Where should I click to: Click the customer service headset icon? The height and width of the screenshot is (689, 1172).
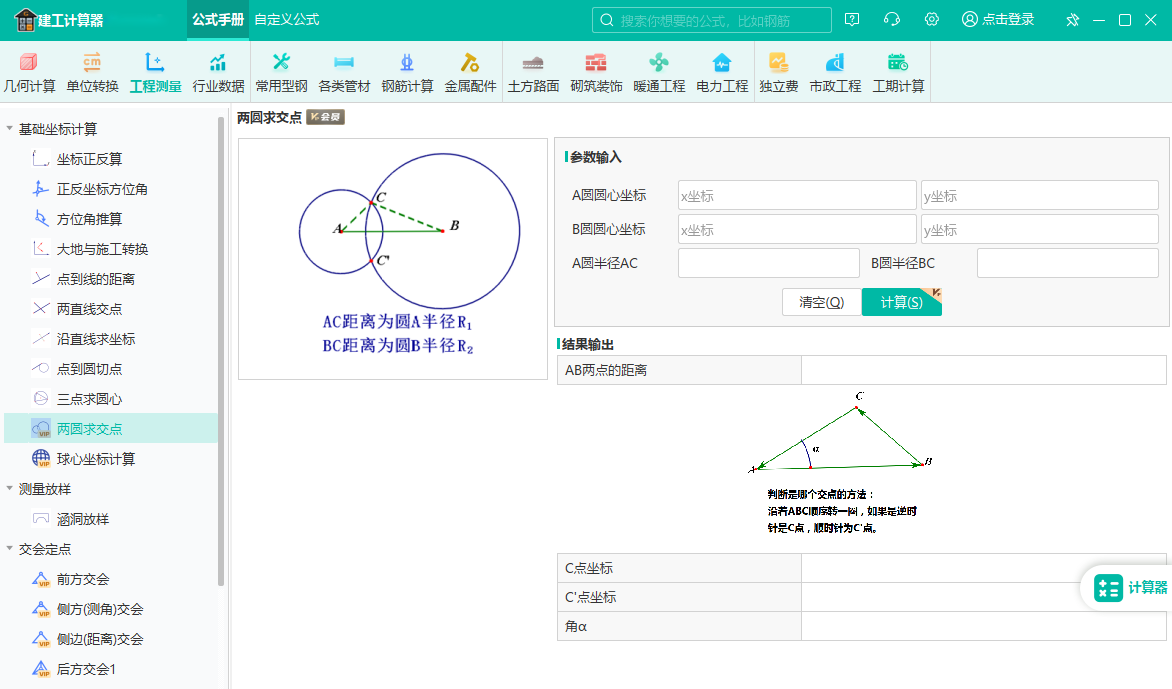pyautogui.click(x=892, y=20)
